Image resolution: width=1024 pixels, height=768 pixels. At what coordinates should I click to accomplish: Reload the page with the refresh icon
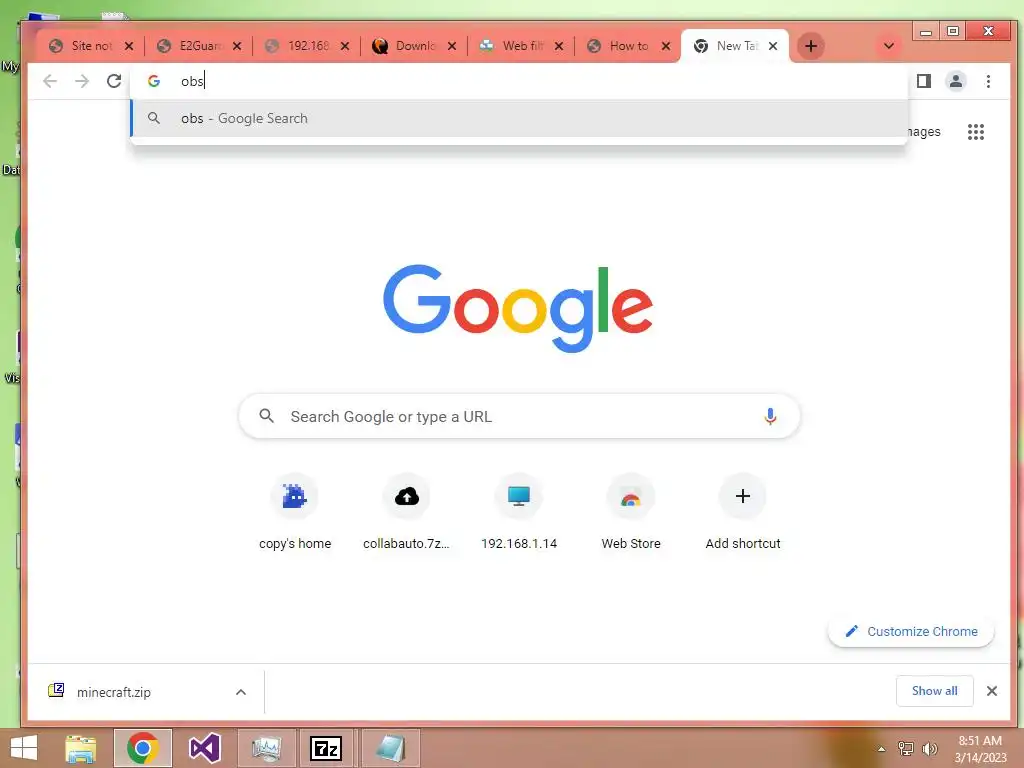point(114,81)
